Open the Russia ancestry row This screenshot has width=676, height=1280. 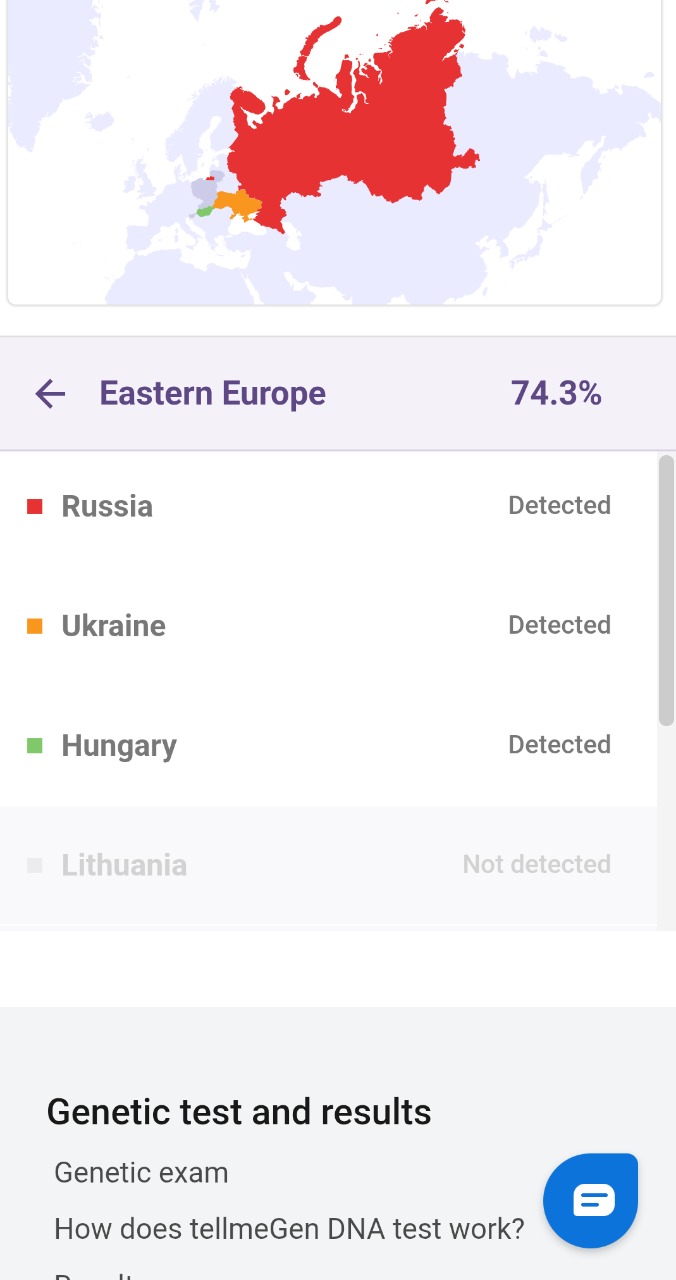tap(328, 506)
